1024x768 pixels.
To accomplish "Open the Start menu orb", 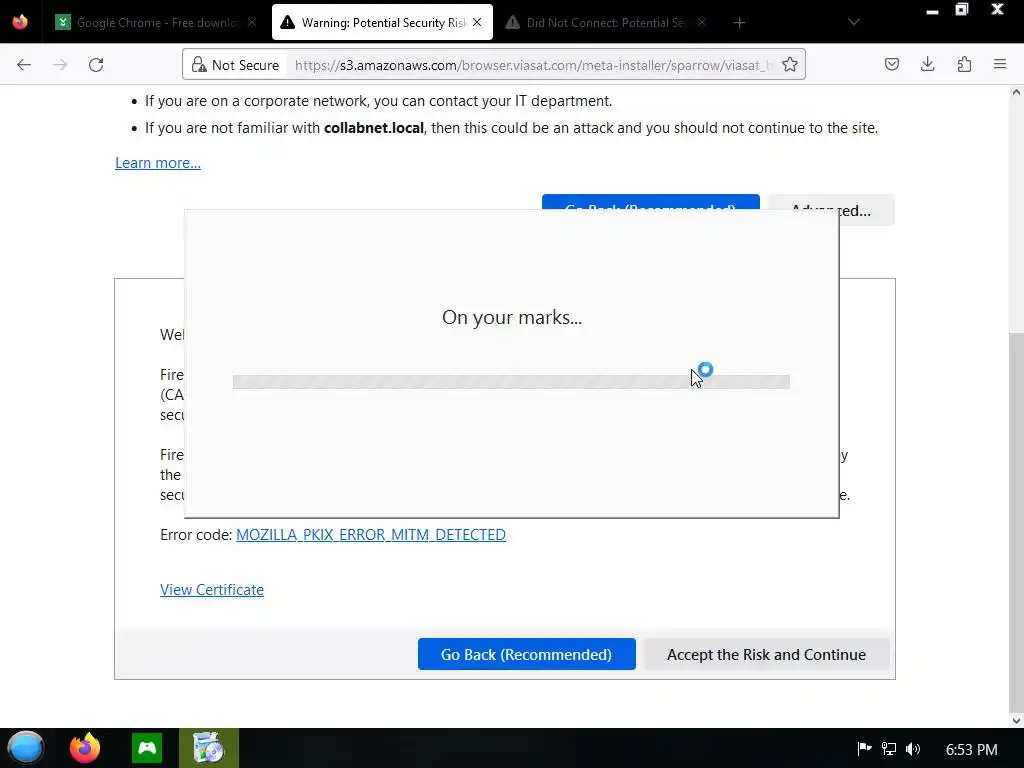I will point(25,748).
